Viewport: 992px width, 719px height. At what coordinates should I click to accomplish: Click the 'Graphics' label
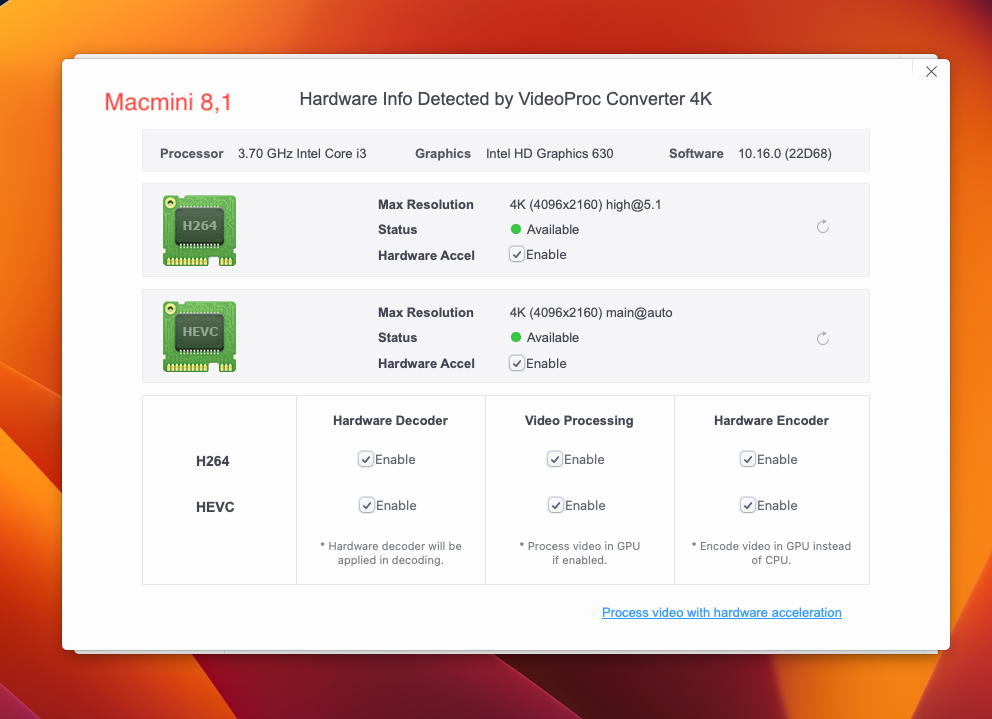[443, 154]
